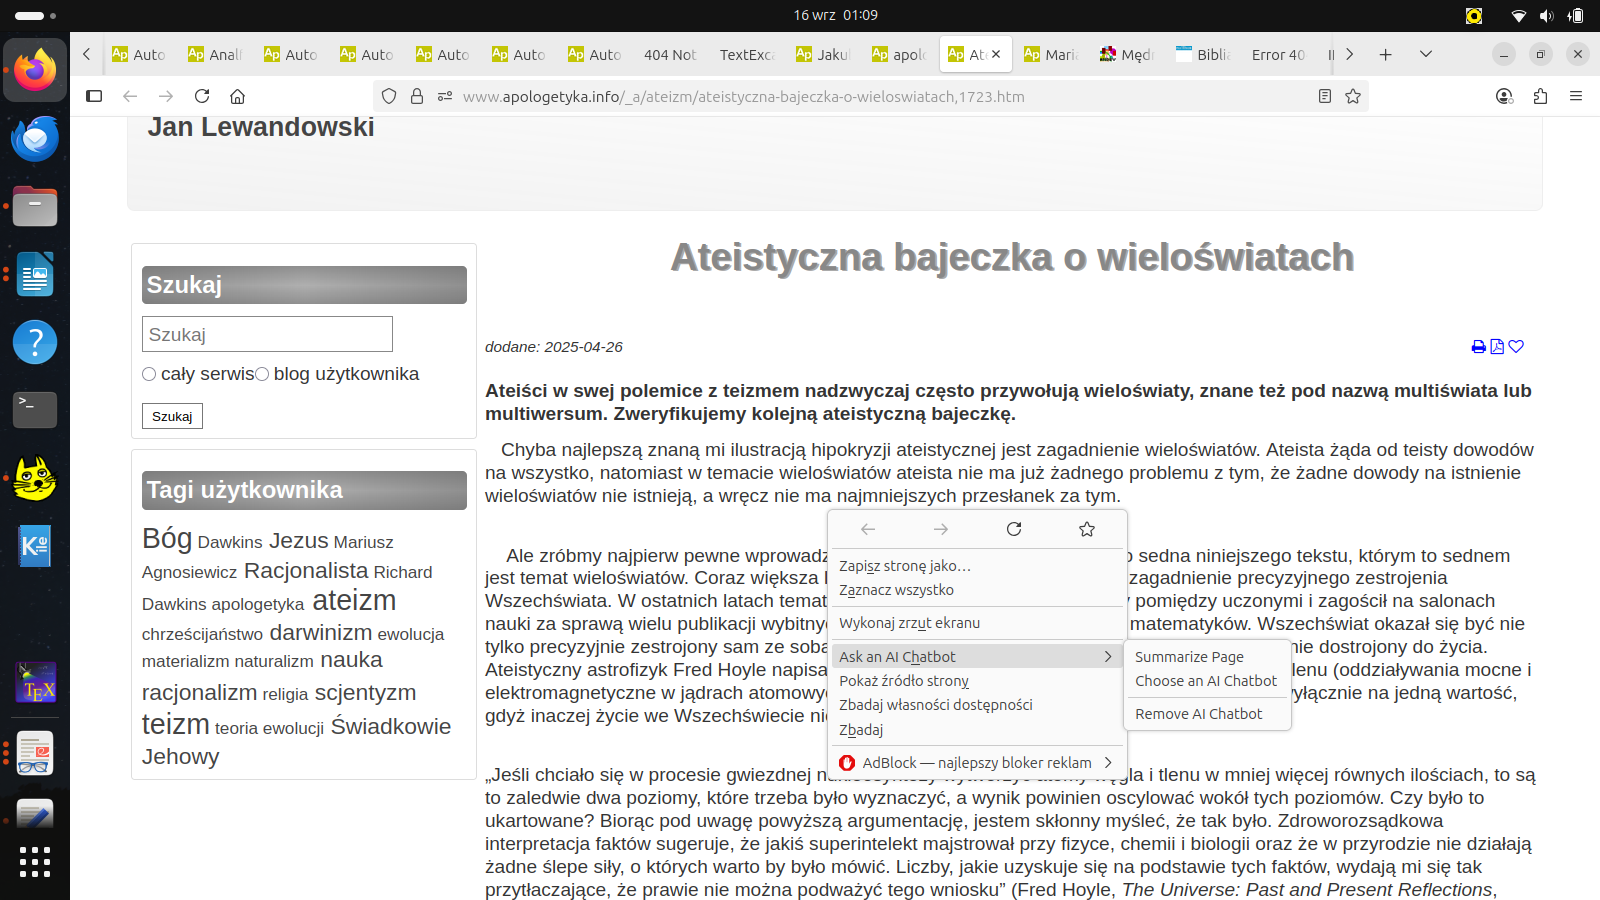Viewport: 1600px width, 900px height.
Task: Choose "Summarize Page" from the chatbot submenu
Action: pyautogui.click(x=1189, y=657)
